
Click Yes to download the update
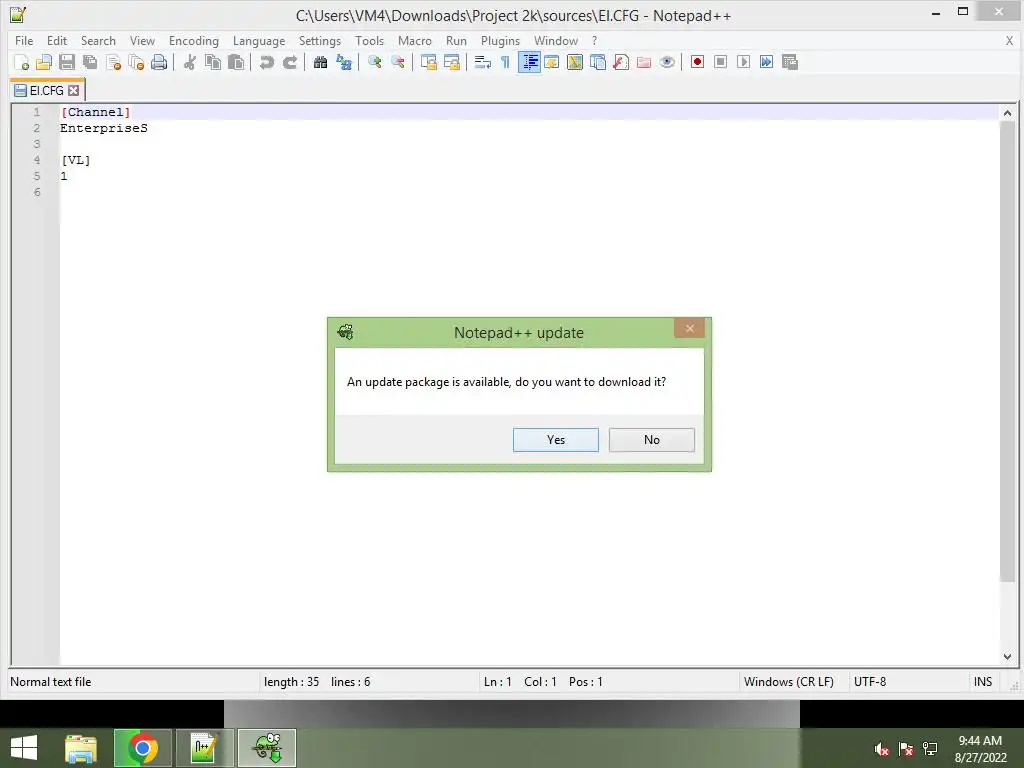556,440
